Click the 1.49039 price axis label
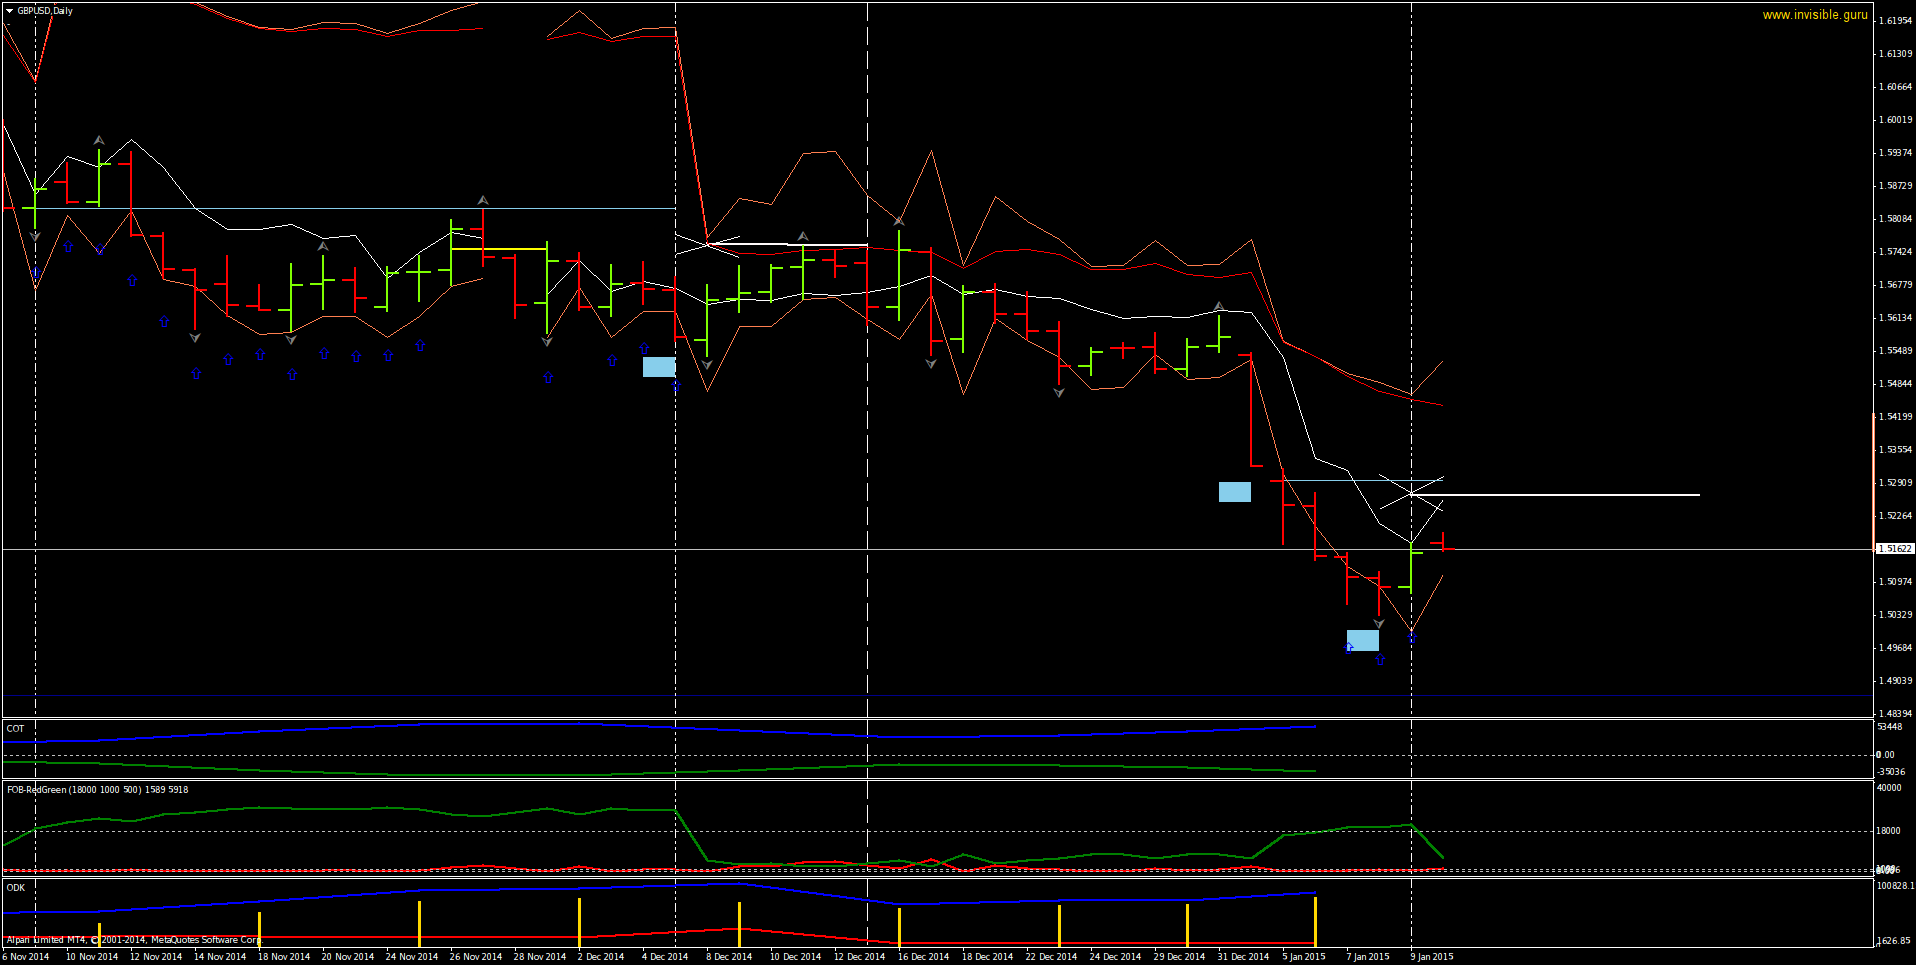 click(1896, 681)
